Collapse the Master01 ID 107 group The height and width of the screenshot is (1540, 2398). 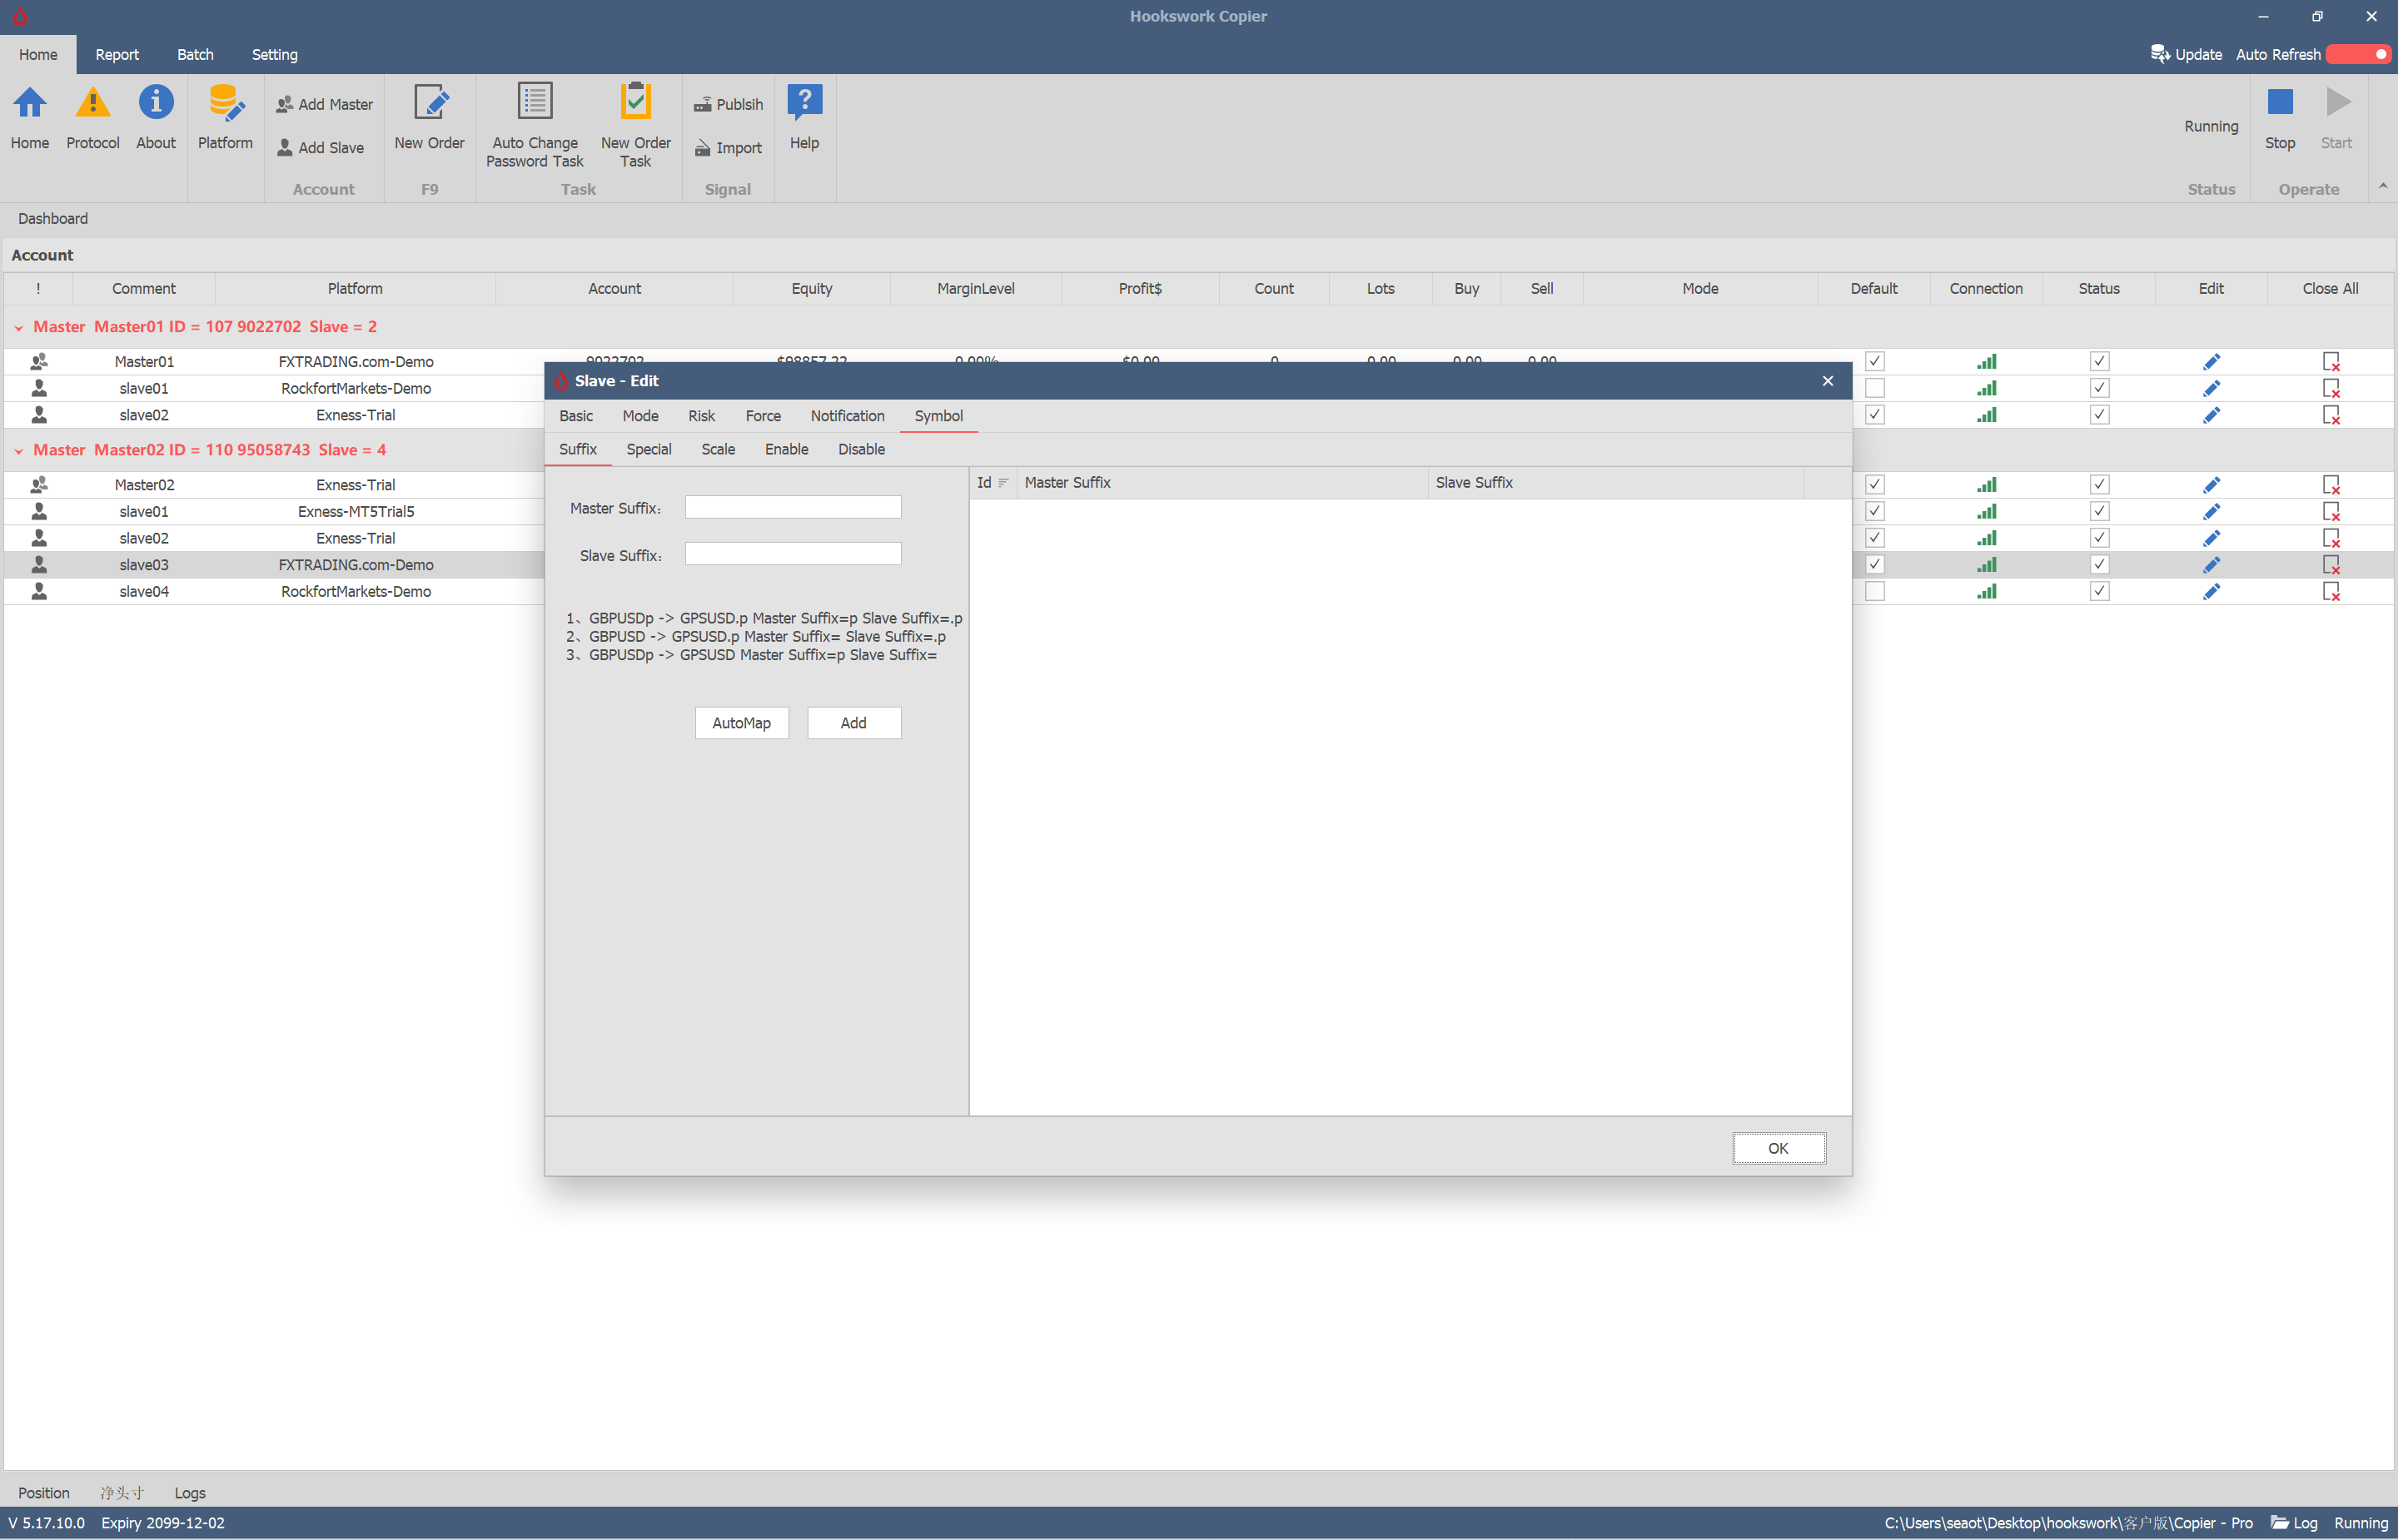coord(18,327)
